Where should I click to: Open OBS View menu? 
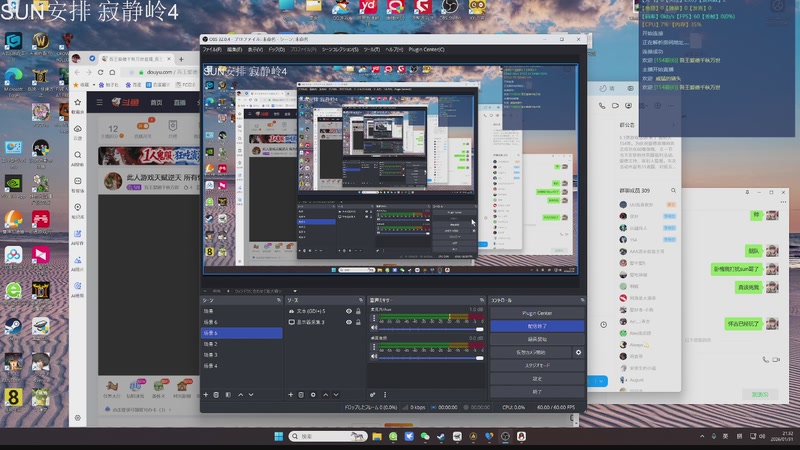pyautogui.click(x=255, y=49)
